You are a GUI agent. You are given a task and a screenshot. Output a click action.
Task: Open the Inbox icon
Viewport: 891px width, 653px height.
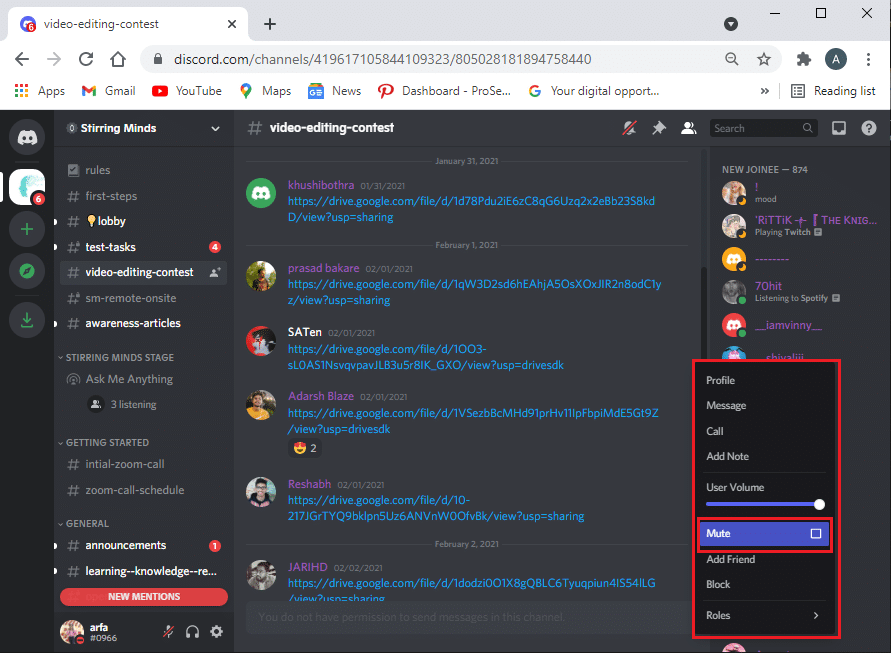pyautogui.click(x=839, y=128)
